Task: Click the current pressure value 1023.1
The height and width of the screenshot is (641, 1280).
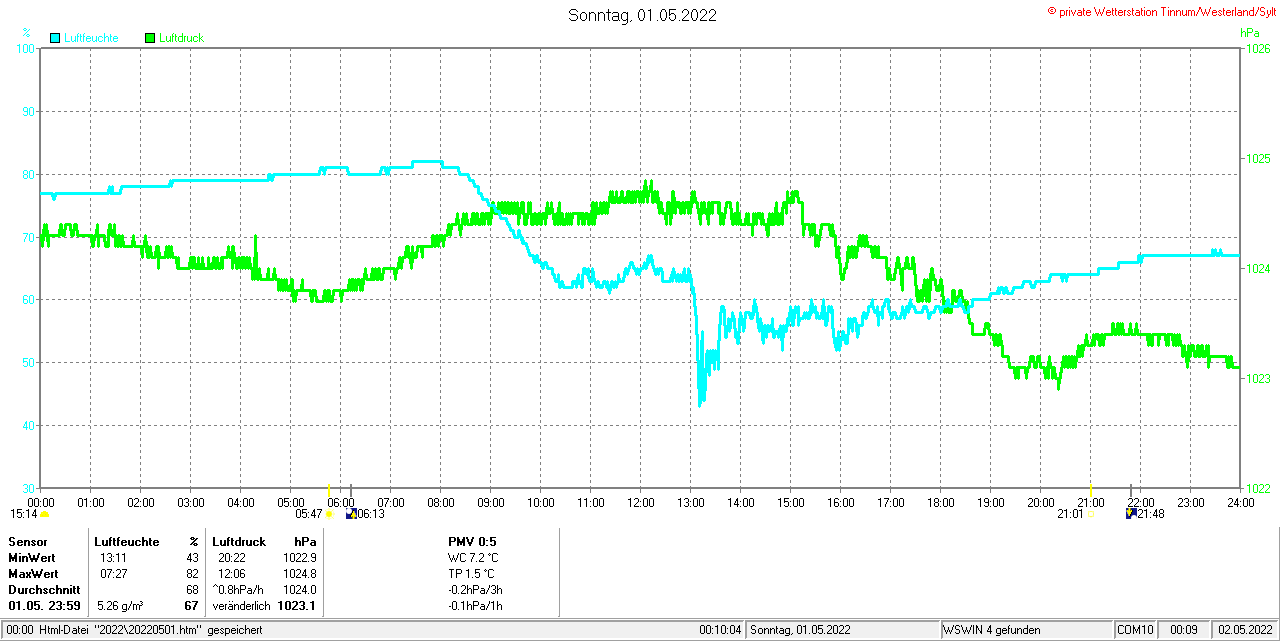Action: point(297,606)
